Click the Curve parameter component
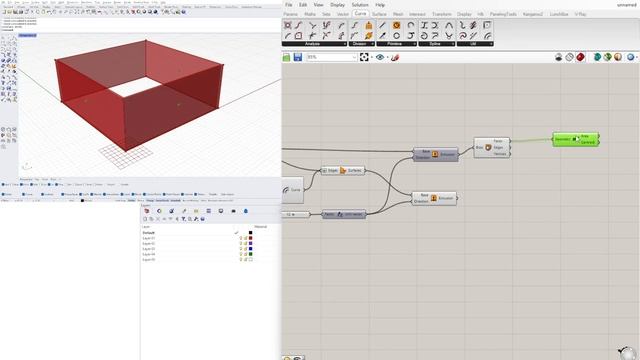 (292, 190)
